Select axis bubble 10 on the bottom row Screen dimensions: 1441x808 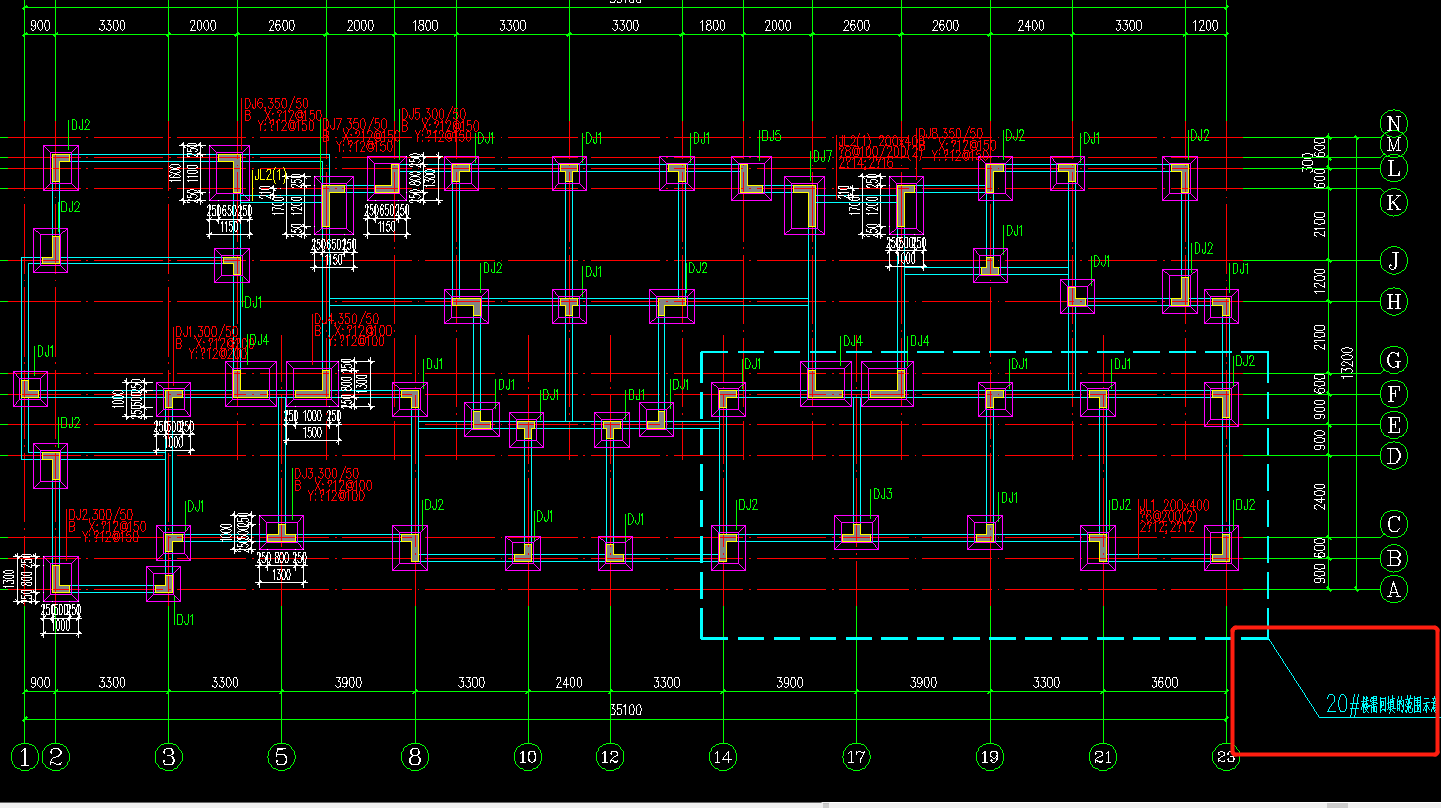click(x=527, y=757)
